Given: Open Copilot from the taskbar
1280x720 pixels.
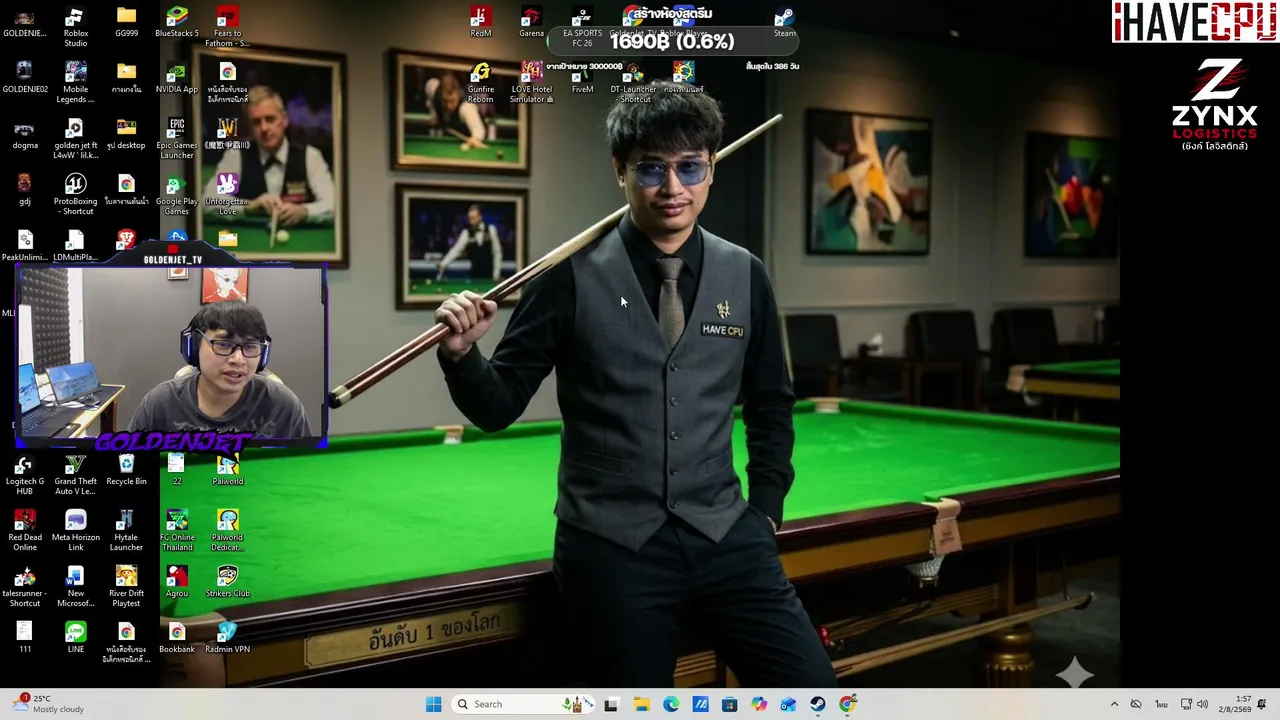Looking at the screenshot, I should 759,704.
